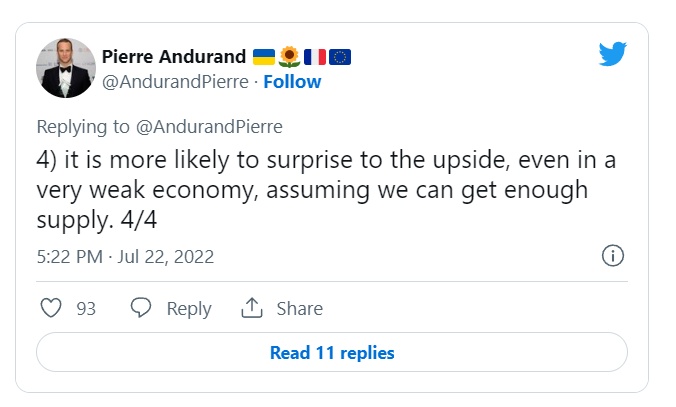Screen dimensions: 676x407
Task: Click the Pierre Andurand display name
Action: tap(174, 56)
